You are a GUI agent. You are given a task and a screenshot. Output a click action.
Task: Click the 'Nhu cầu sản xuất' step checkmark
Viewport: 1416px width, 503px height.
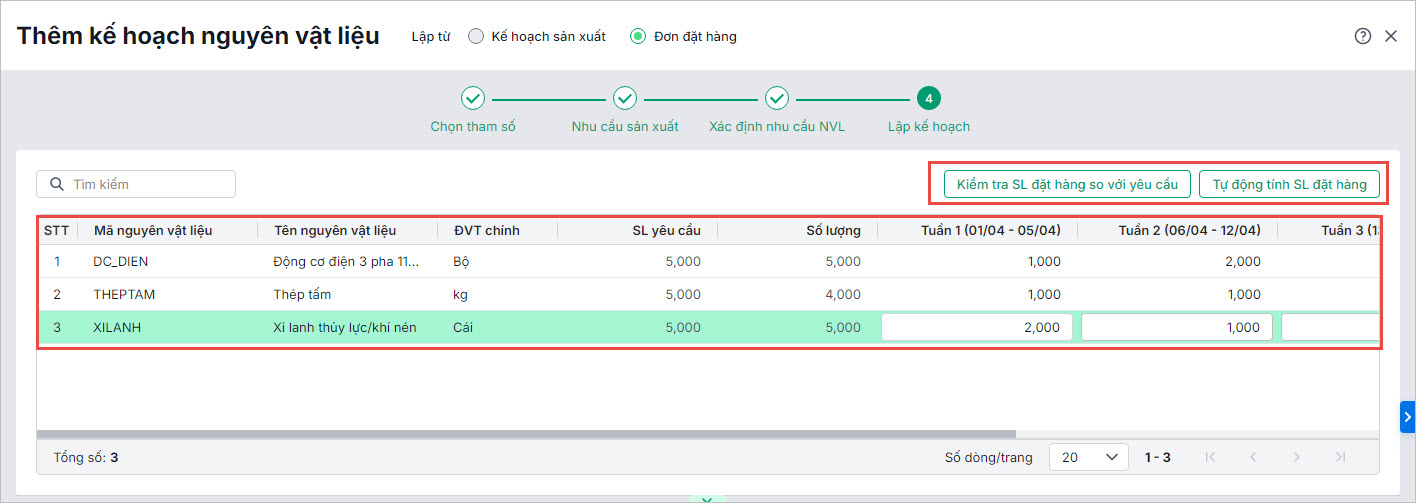pos(625,98)
